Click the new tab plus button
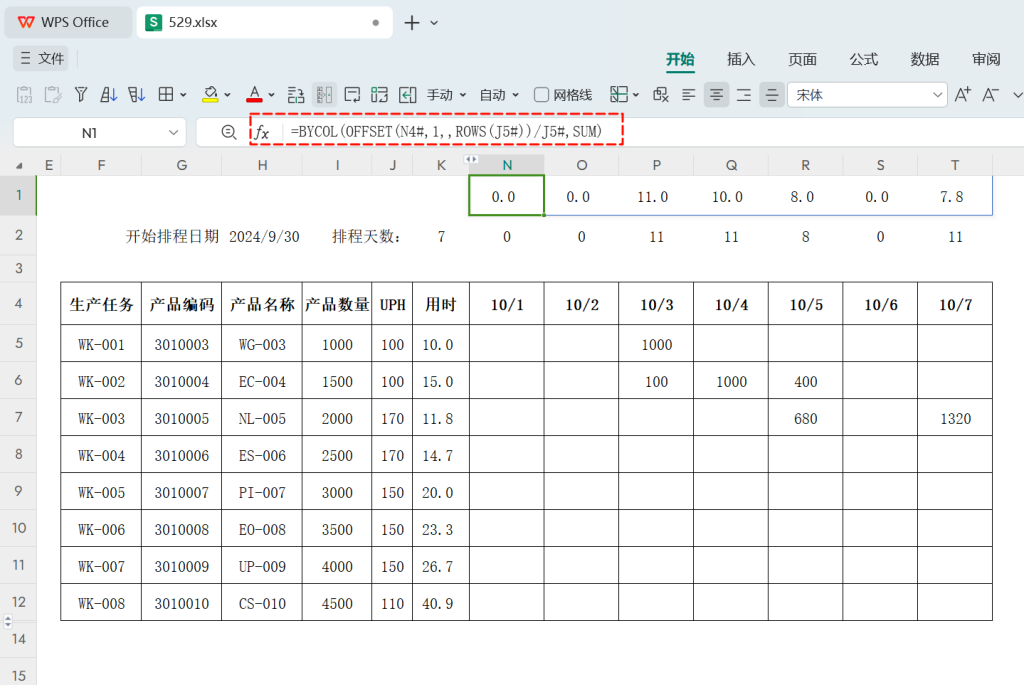Image resolution: width=1024 pixels, height=685 pixels. click(411, 23)
